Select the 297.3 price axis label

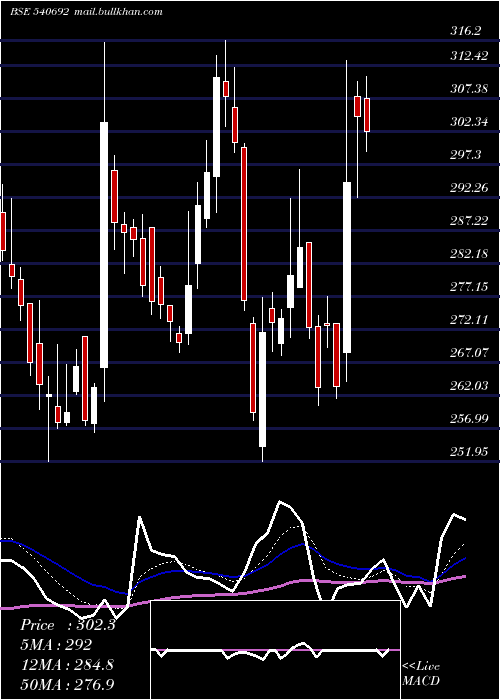pyautogui.click(x=466, y=155)
